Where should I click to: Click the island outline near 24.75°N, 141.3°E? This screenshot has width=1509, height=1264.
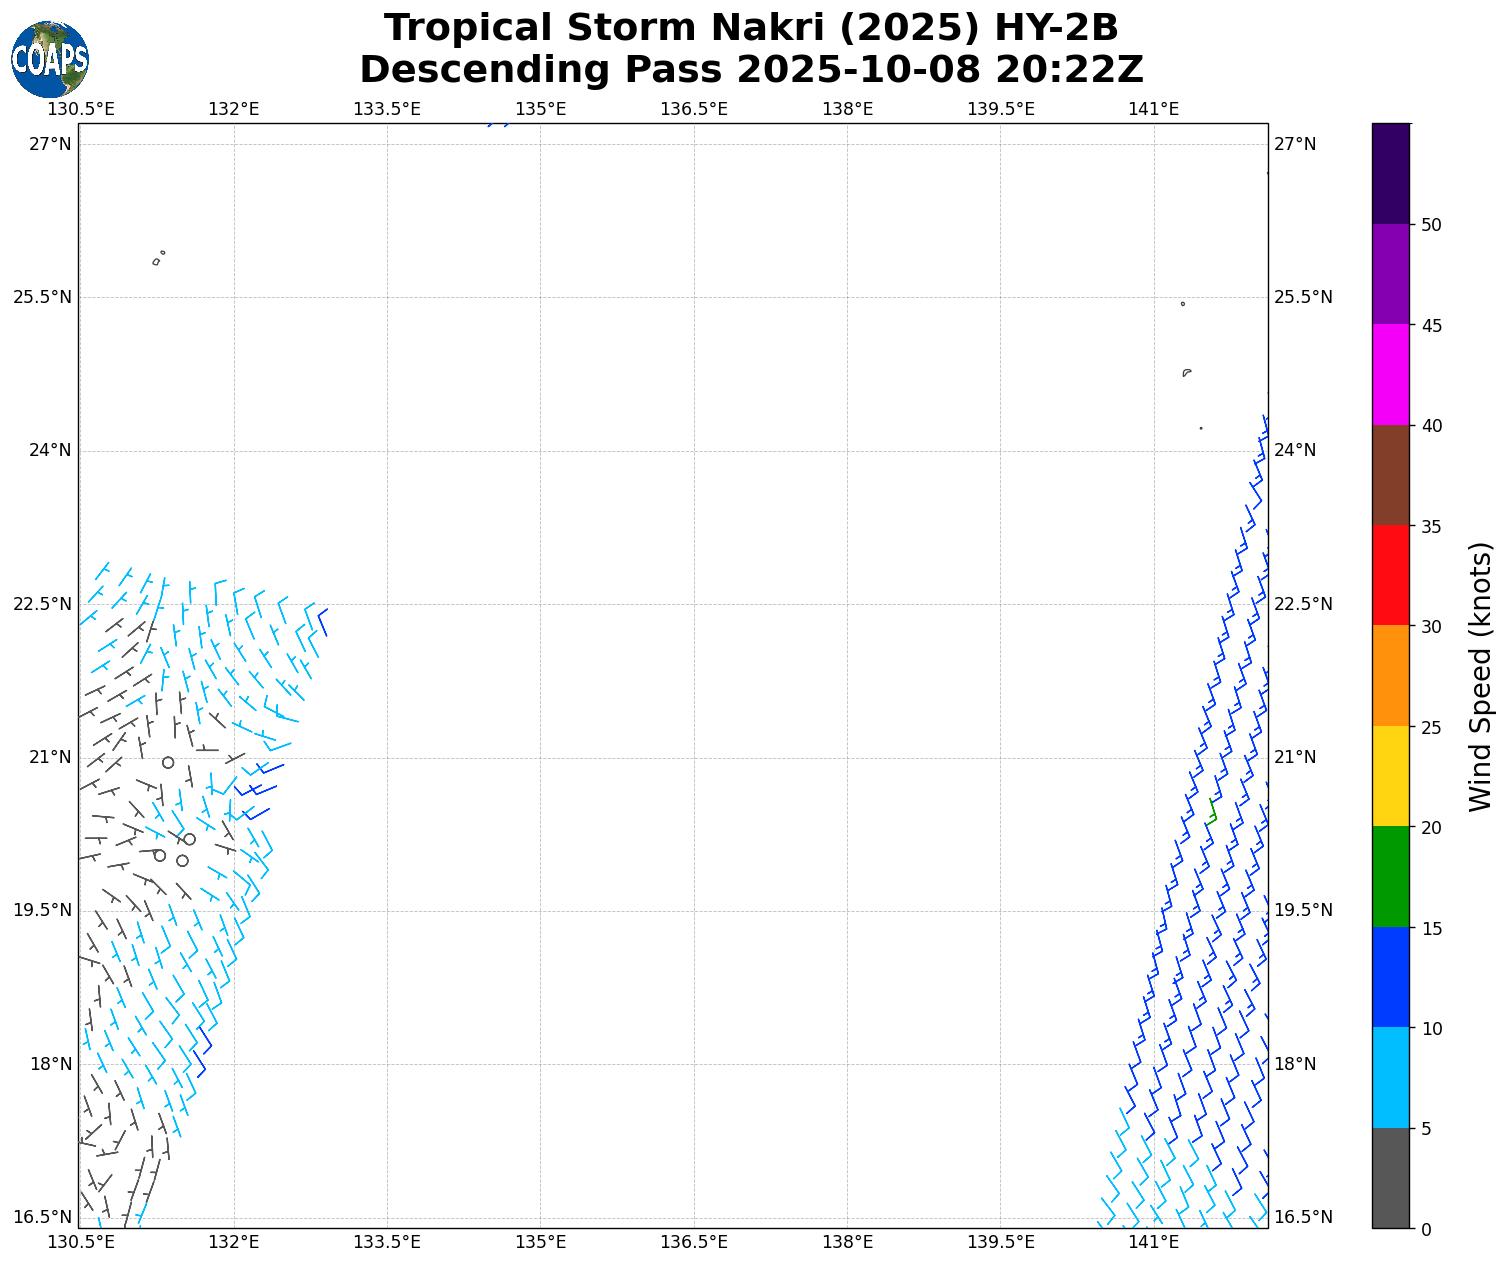click(x=1186, y=373)
